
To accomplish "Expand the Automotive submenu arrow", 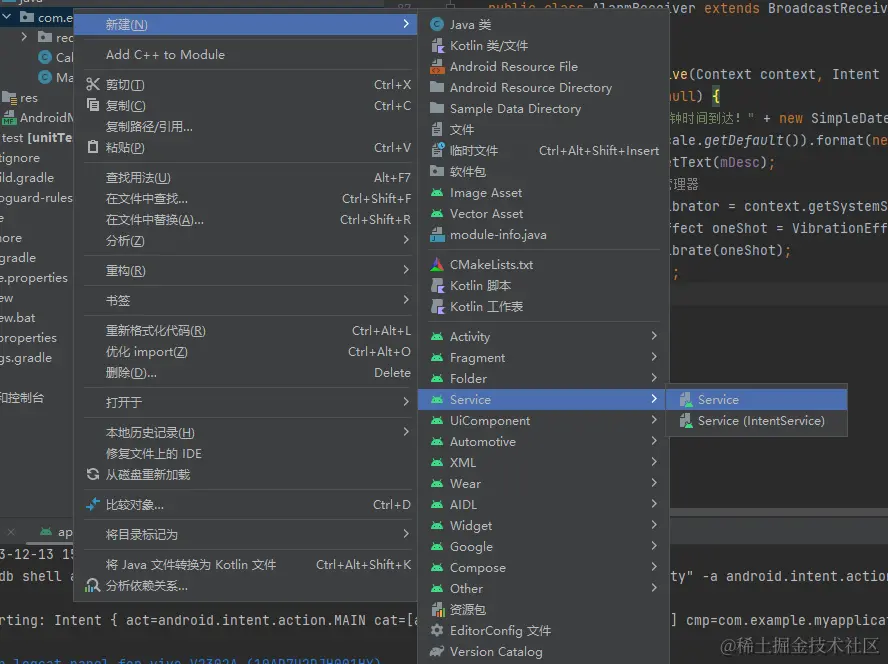I will 654,441.
